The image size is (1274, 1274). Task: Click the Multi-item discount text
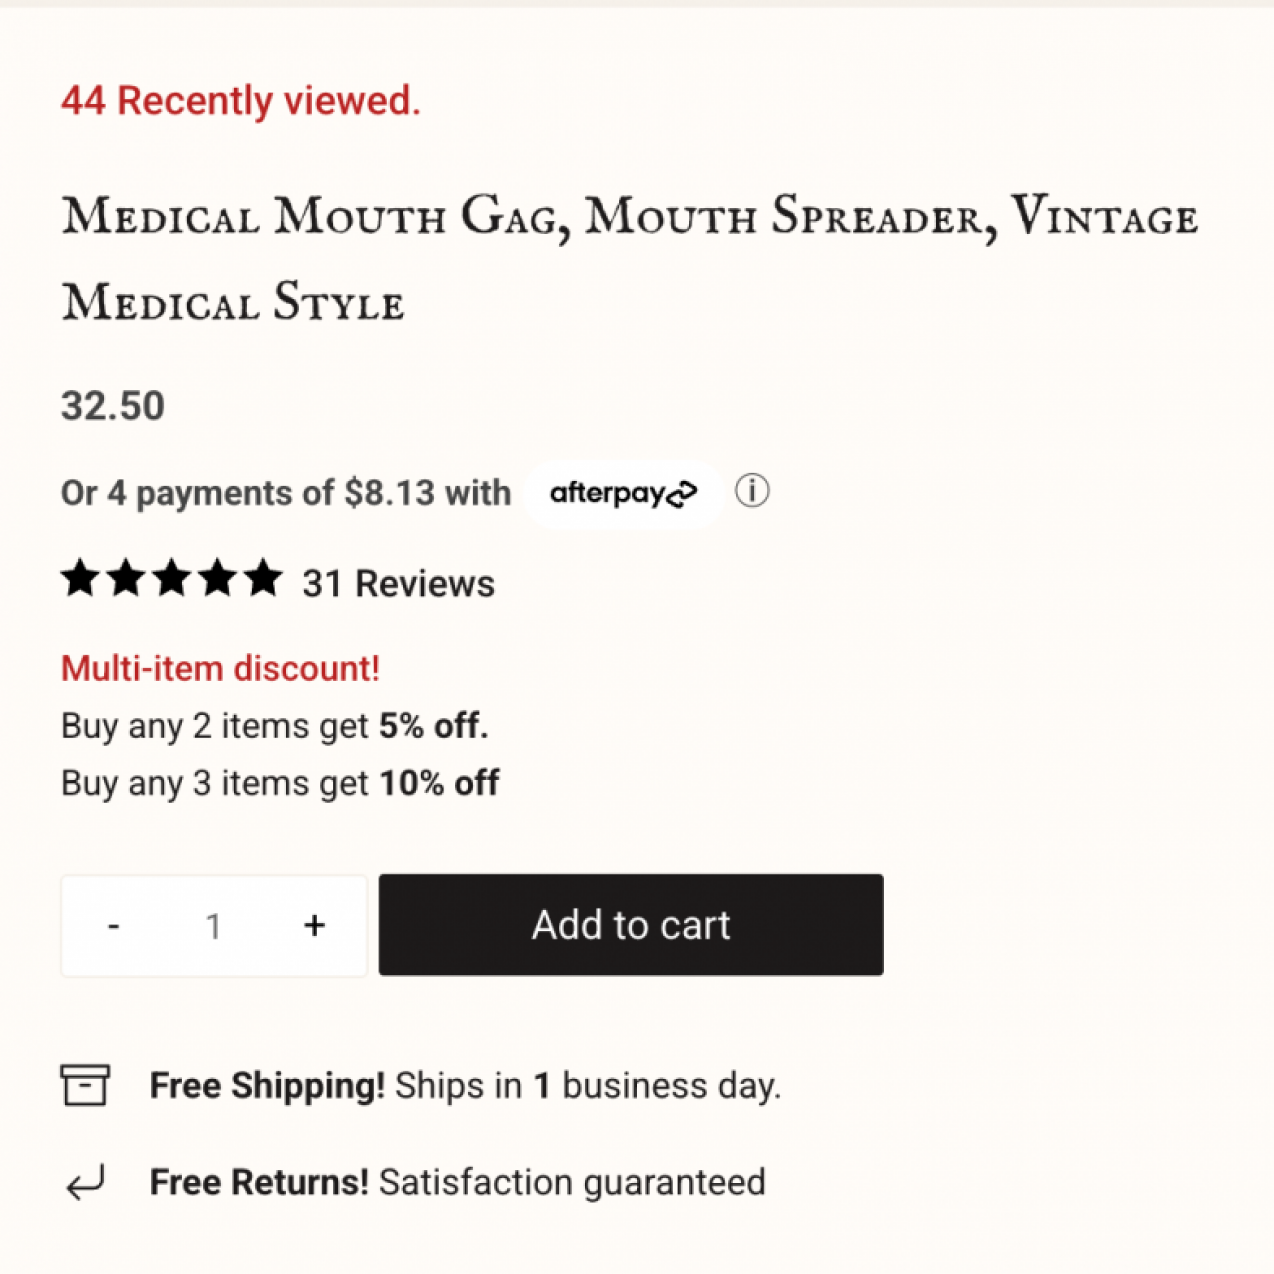(220, 667)
